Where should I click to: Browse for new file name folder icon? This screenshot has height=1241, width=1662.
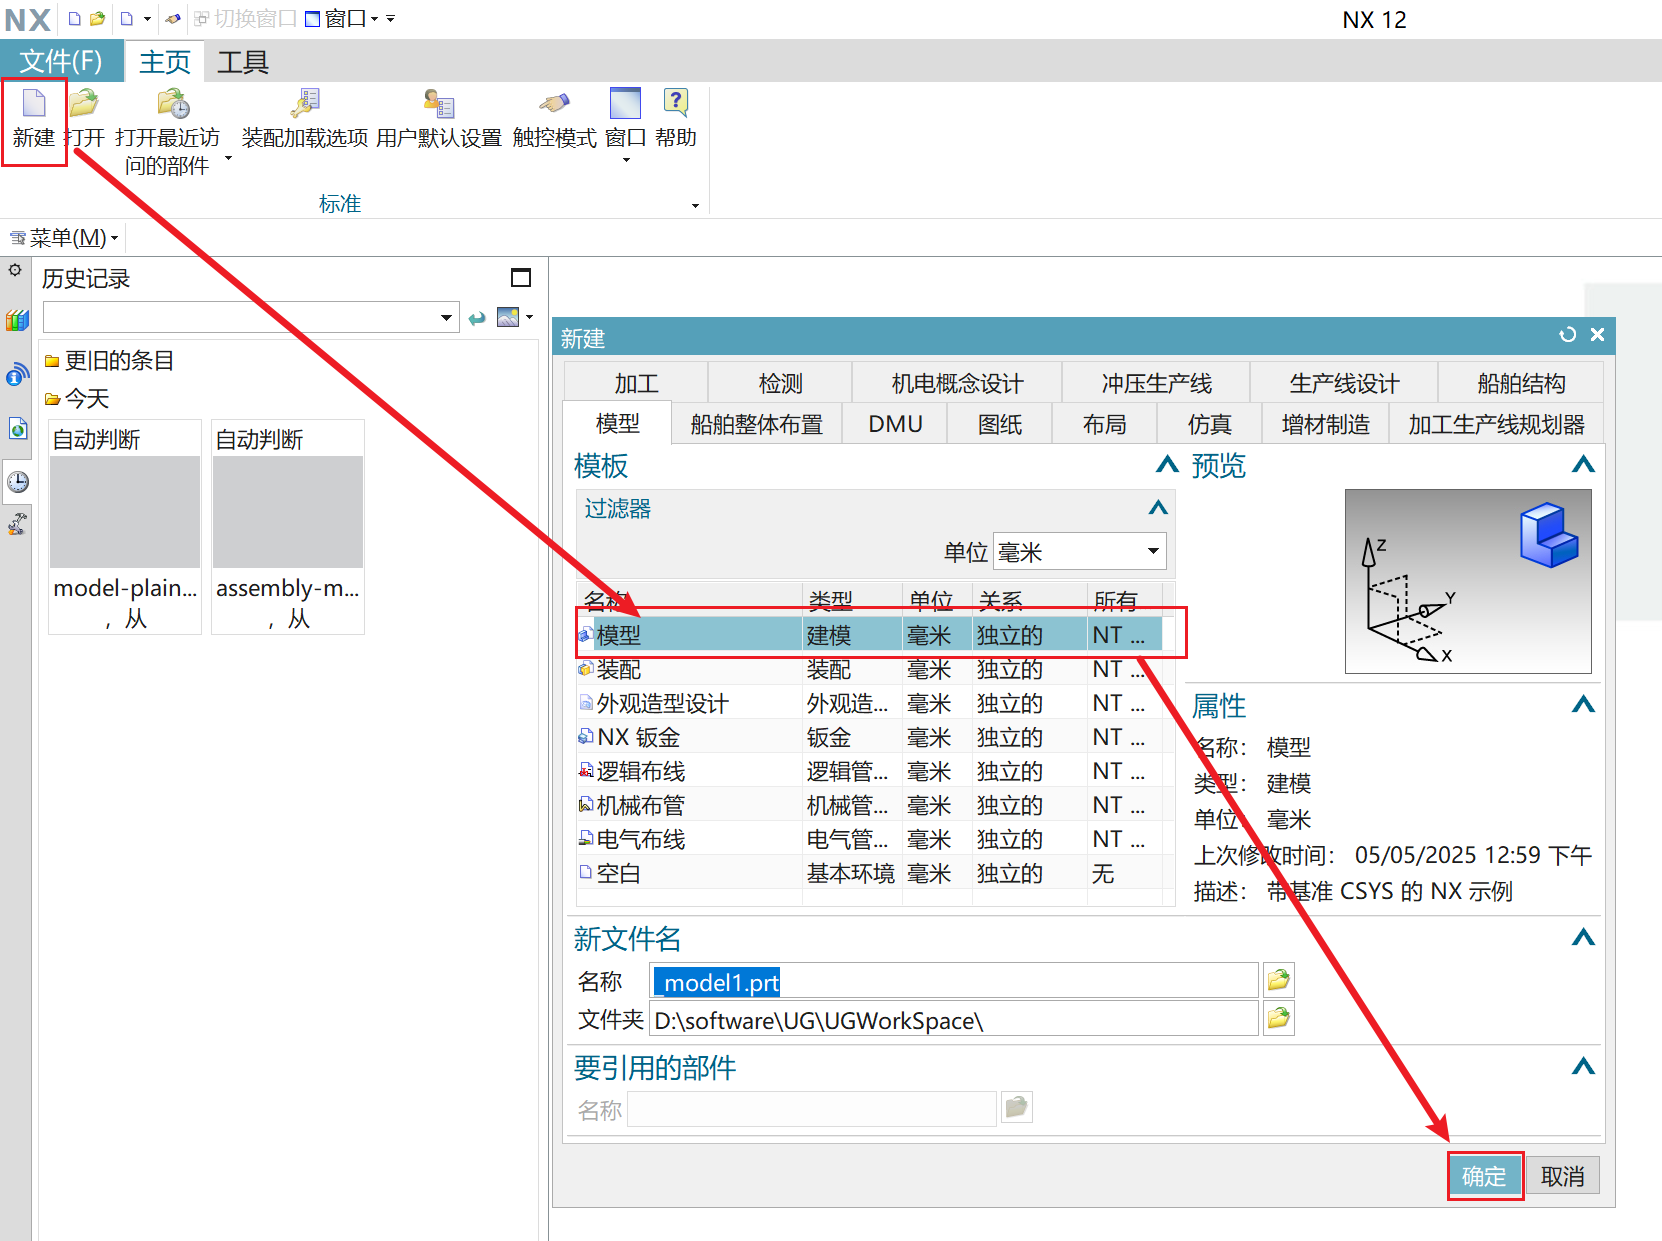pos(1278,980)
